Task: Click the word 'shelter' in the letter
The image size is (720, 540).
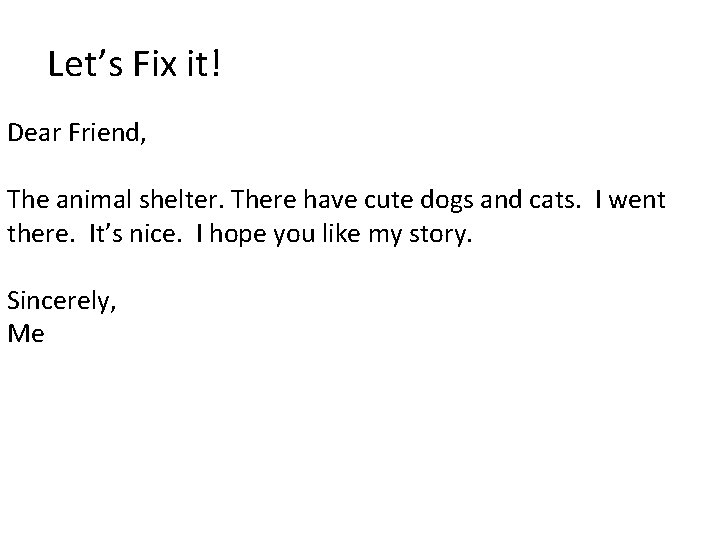Action: coord(178,199)
